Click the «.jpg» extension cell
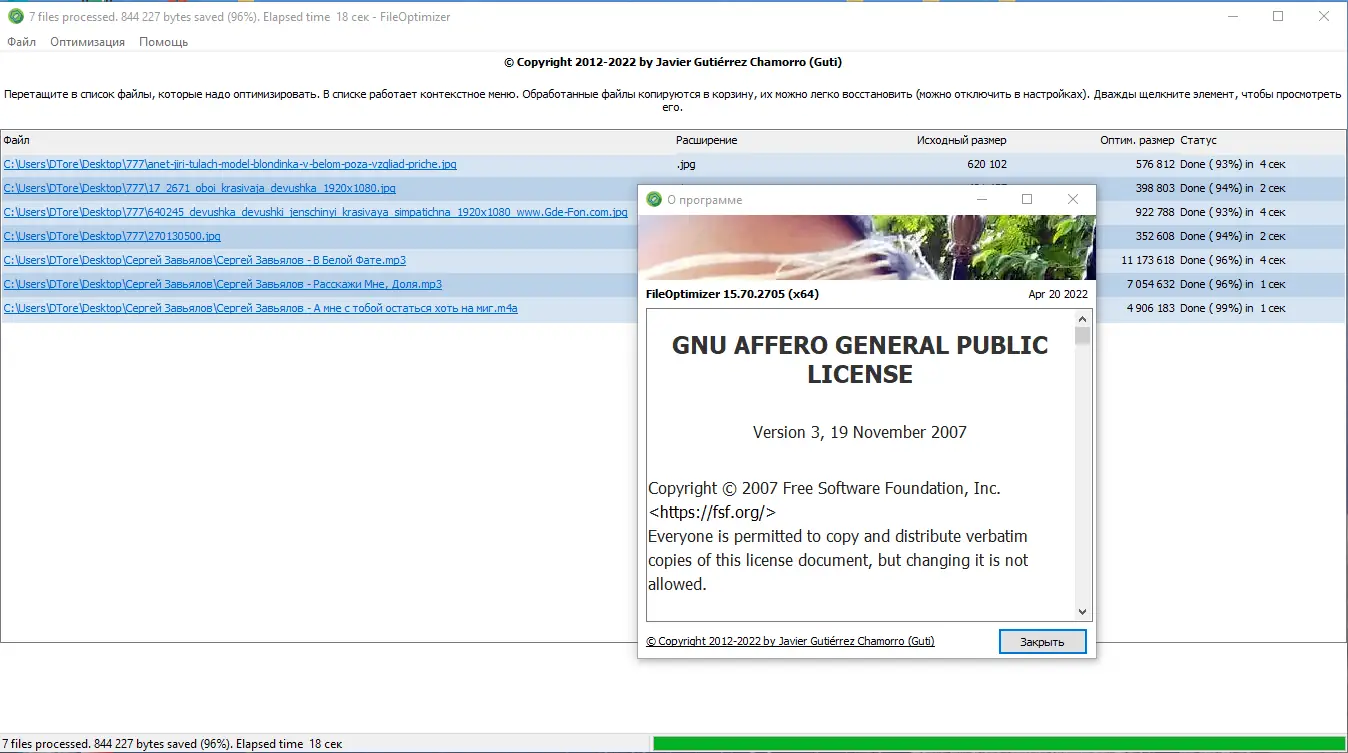The image size is (1348, 753). click(686, 164)
